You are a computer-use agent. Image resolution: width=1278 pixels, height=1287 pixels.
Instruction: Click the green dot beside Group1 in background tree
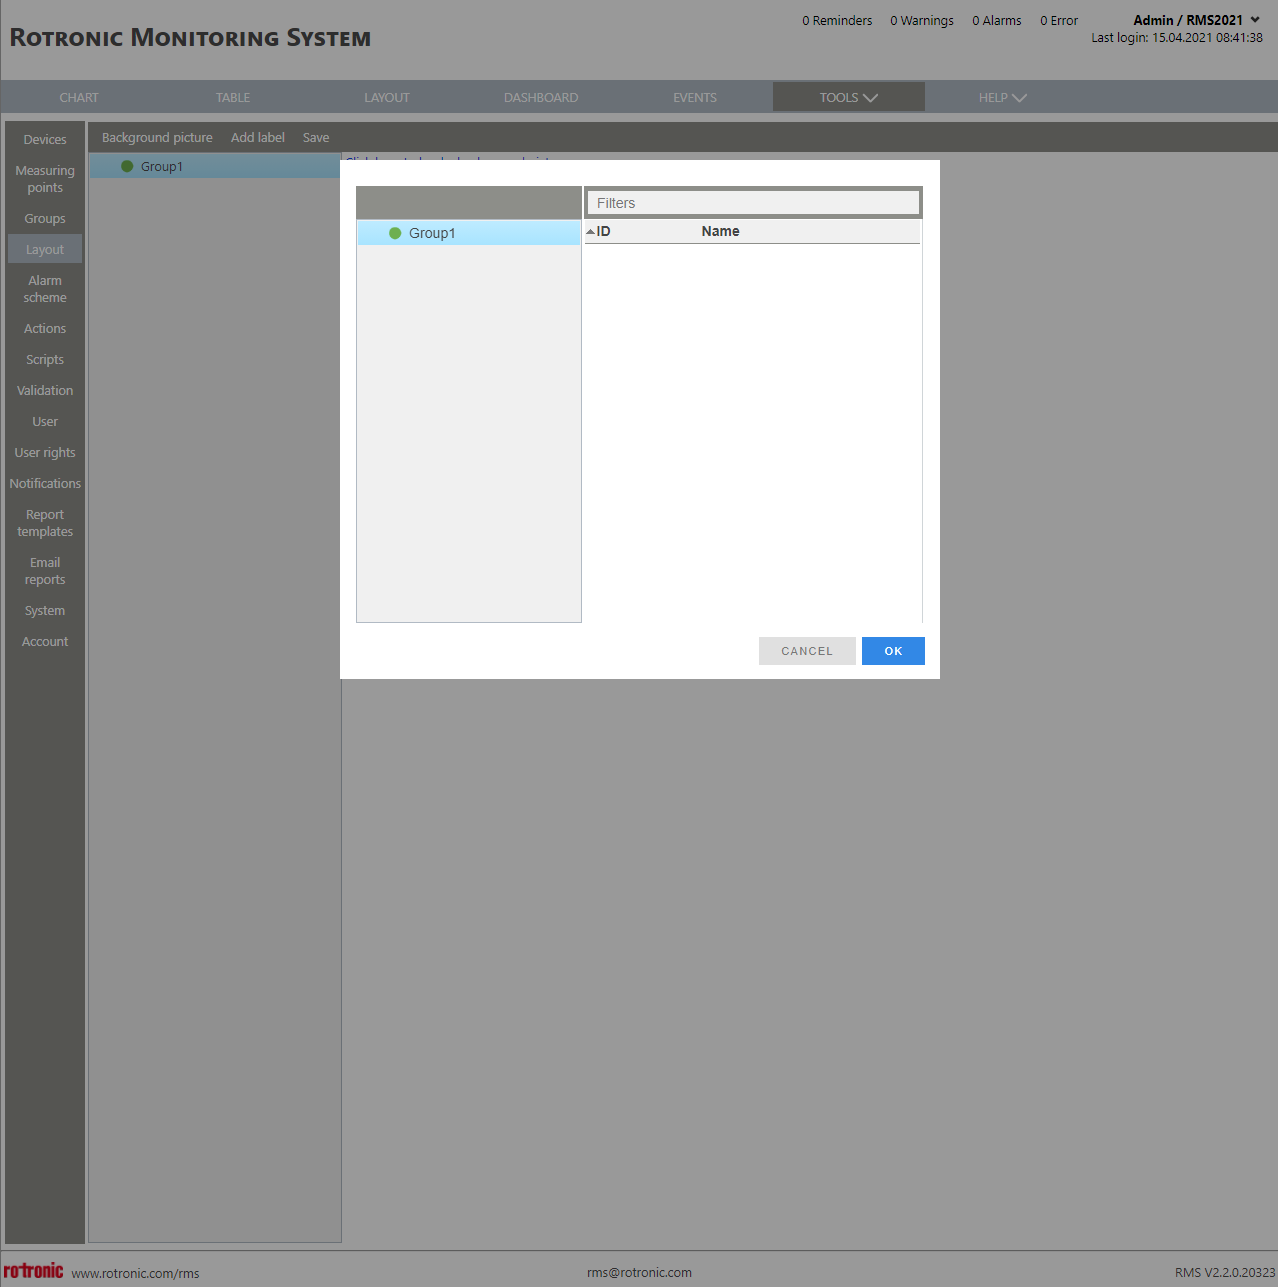[x=127, y=166]
